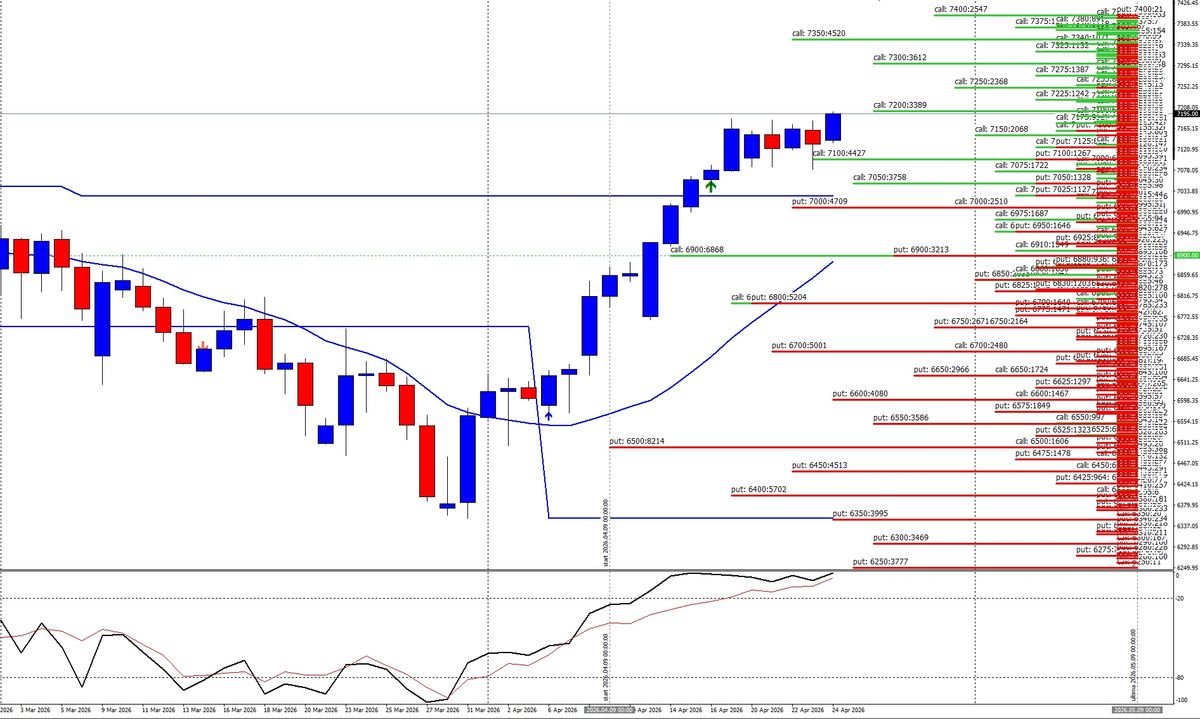Click the put 6400:5702 level label
The height and width of the screenshot is (719, 1200).
point(759,489)
